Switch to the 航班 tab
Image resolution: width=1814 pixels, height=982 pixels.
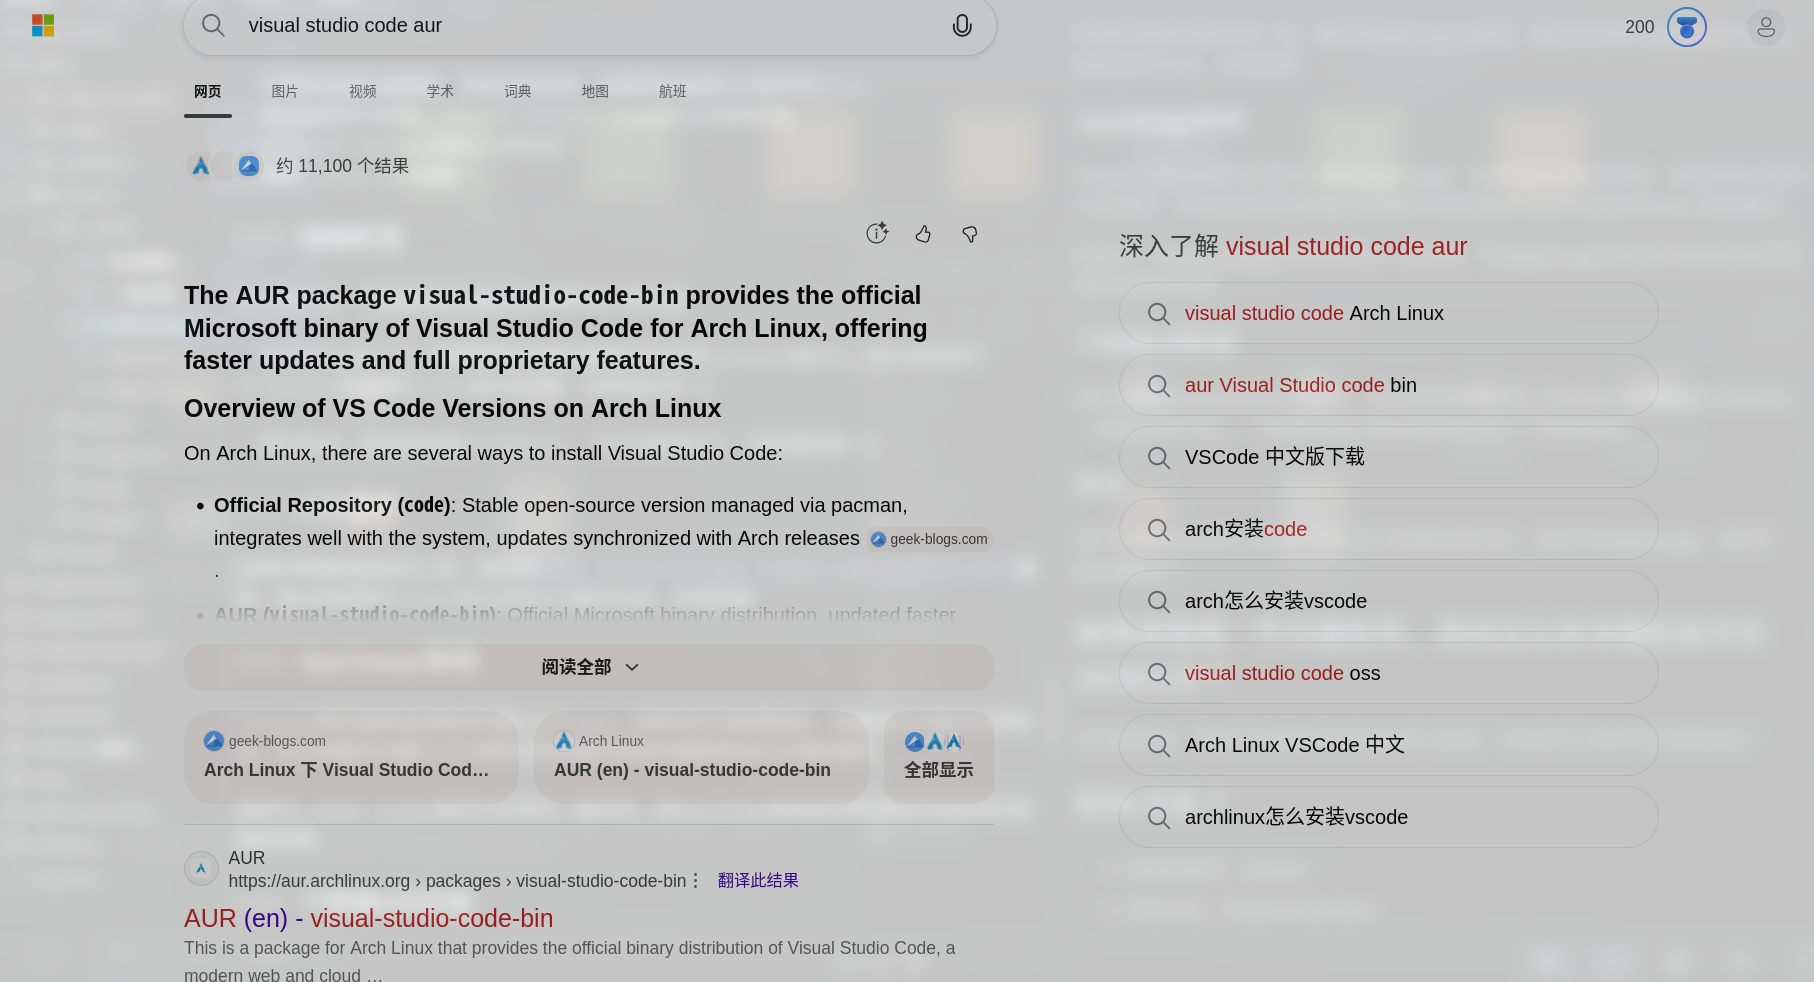[673, 91]
